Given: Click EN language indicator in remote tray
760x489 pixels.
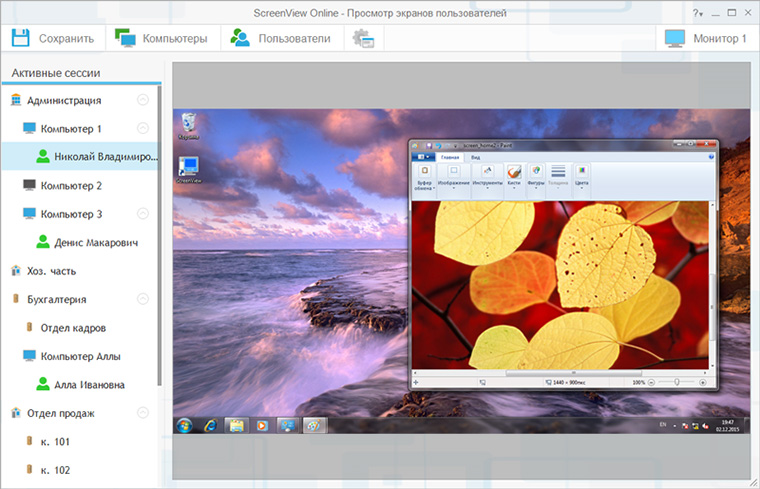Looking at the screenshot, I should coord(663,425).
